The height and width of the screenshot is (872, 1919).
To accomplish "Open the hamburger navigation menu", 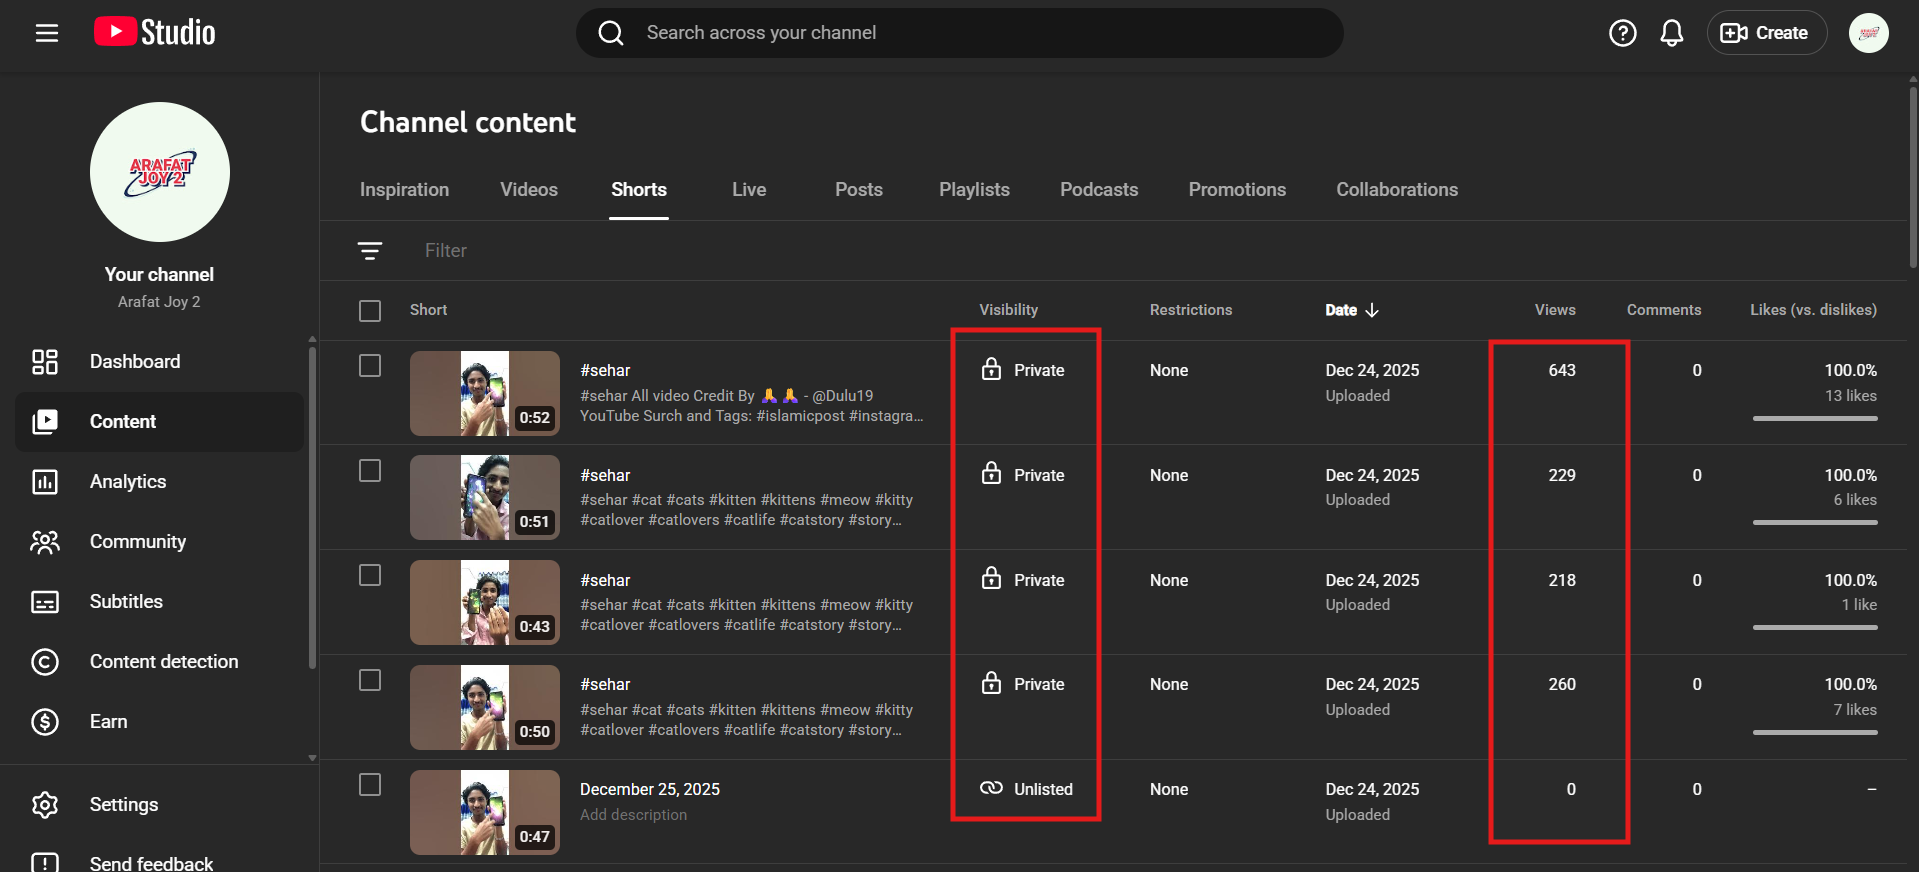I will 47,33.
